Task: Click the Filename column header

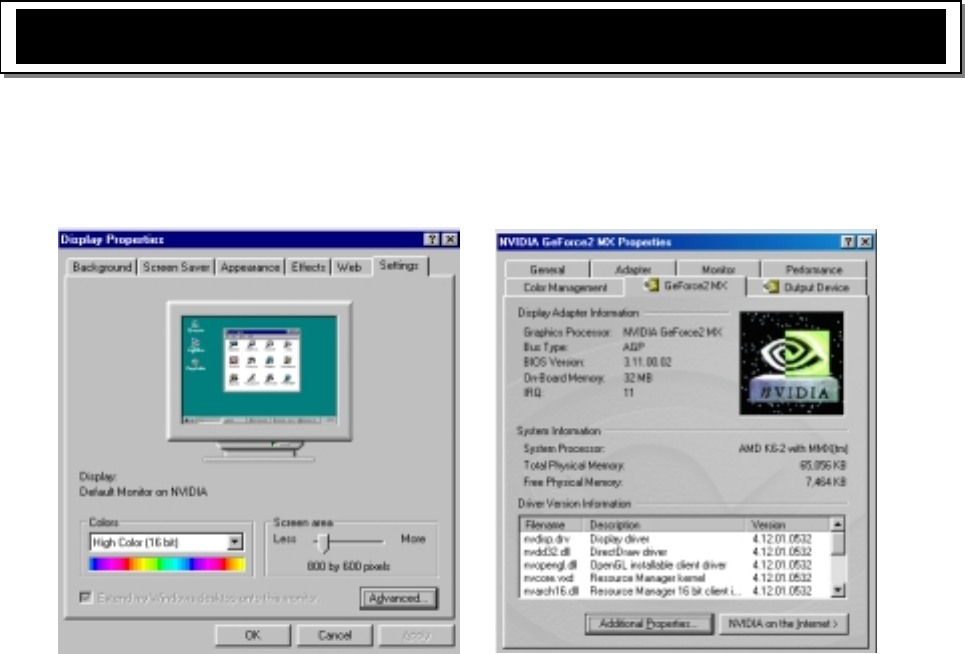Action: coord(552,525)
